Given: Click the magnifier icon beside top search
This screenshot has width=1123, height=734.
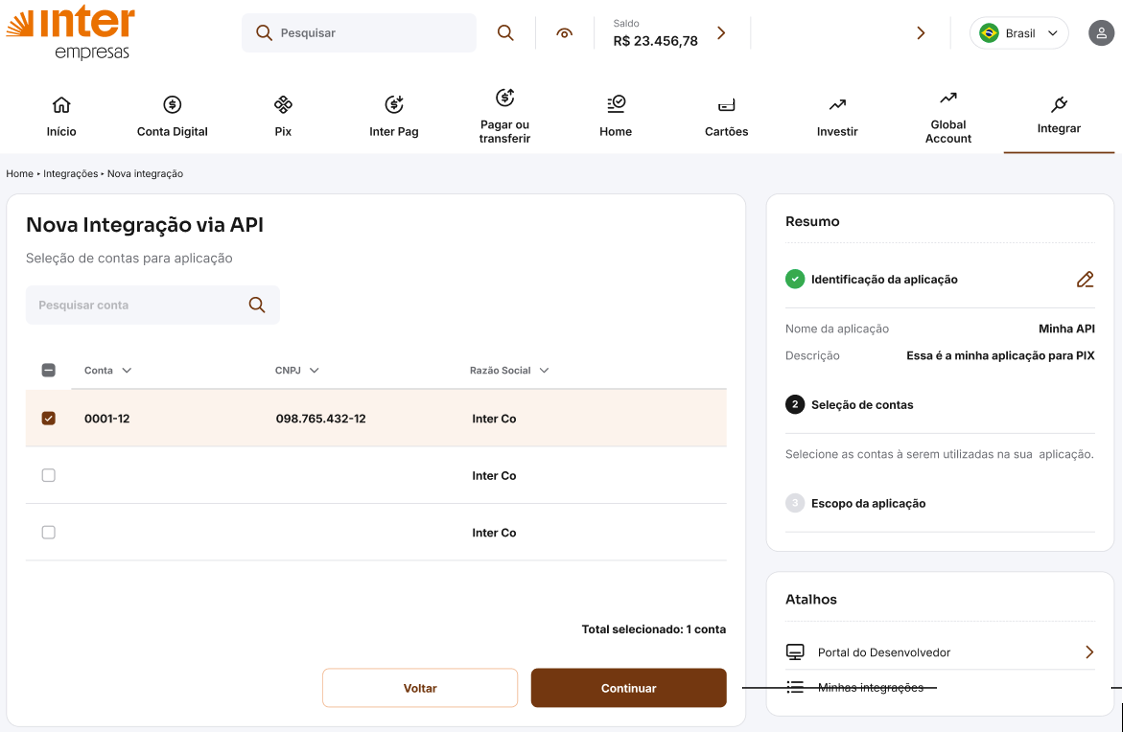Looking at the screenshot, I should coord(506,33).
